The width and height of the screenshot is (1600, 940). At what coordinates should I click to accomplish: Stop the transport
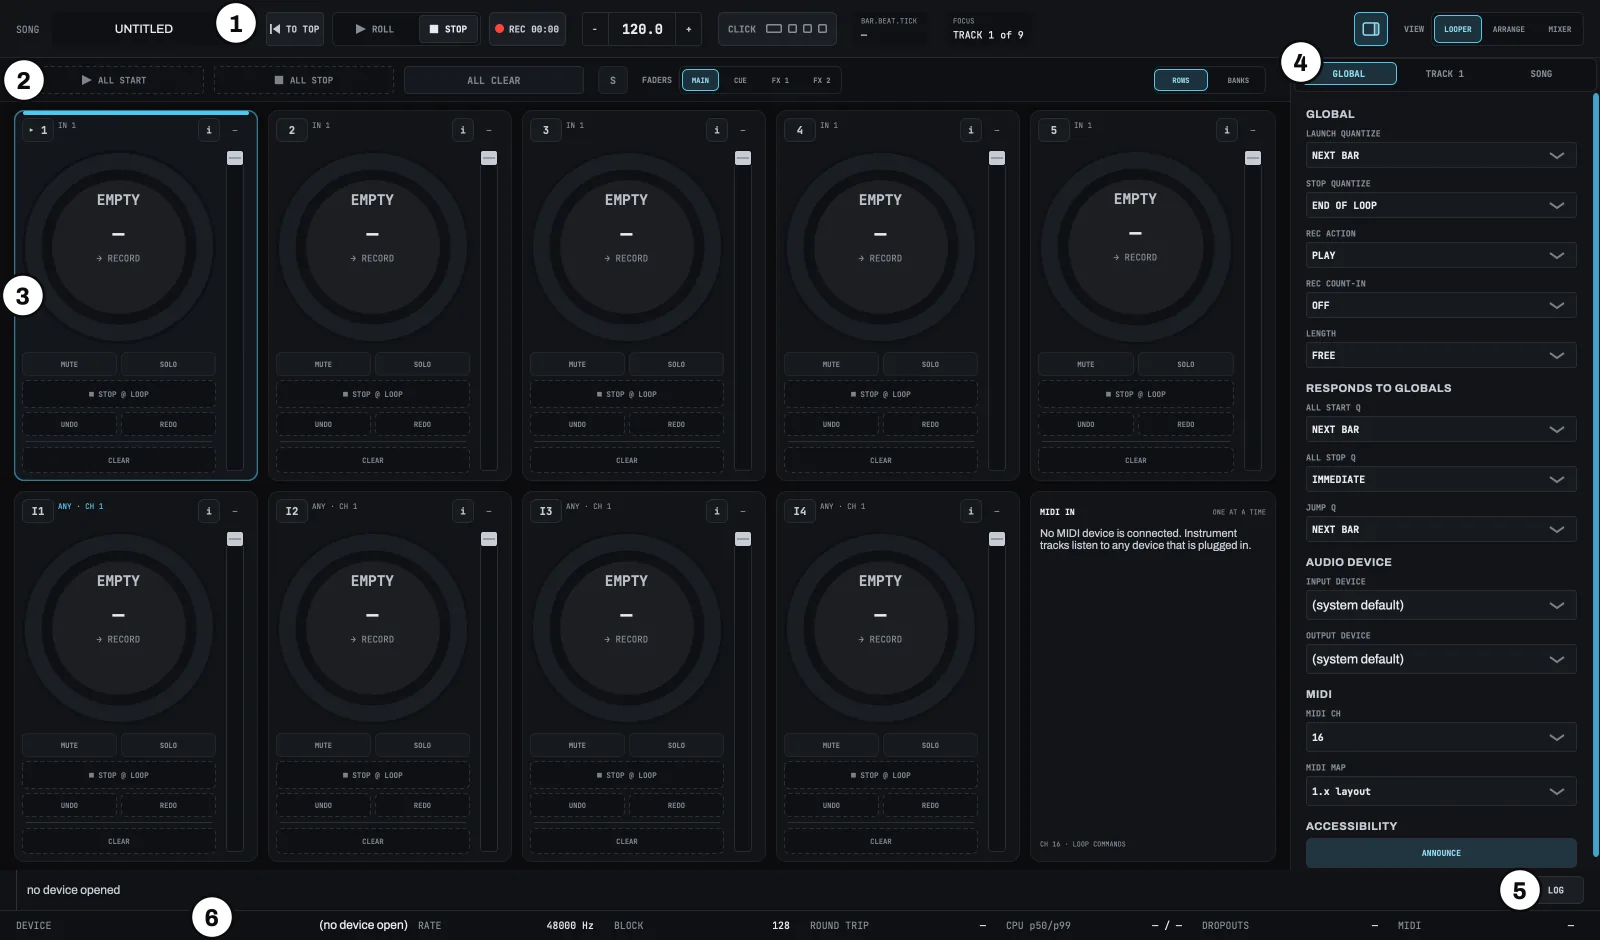pos(448,29)
